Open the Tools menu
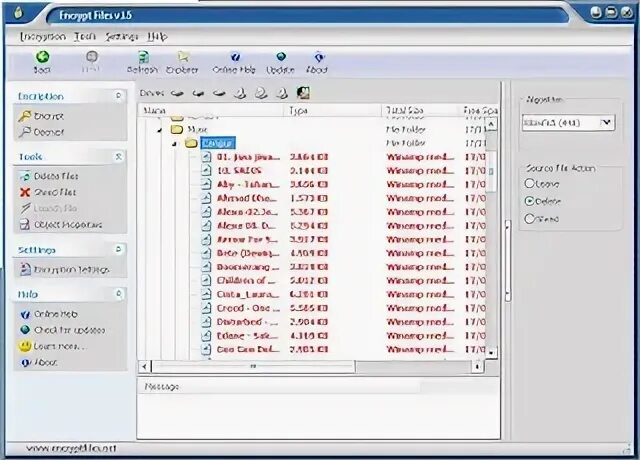 [85, 37]
